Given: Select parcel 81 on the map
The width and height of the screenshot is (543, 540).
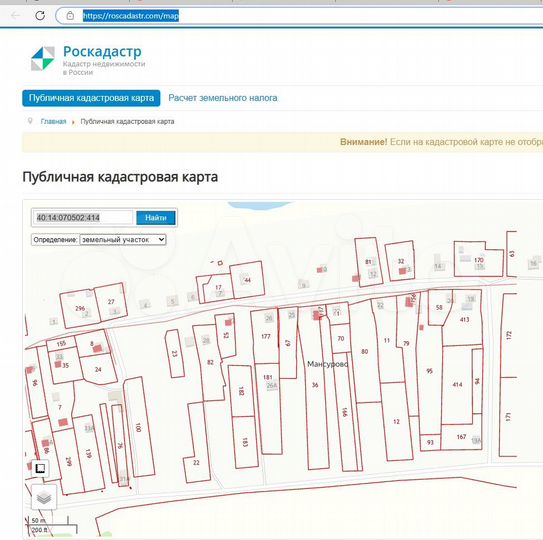Looking at the screenshot, I should tap(368, 262).
